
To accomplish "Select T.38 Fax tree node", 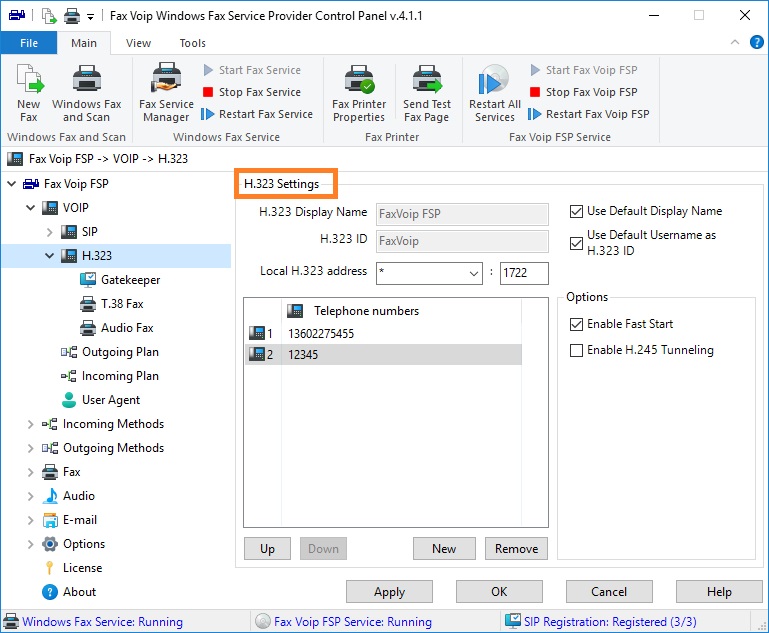I will [112, 304].
